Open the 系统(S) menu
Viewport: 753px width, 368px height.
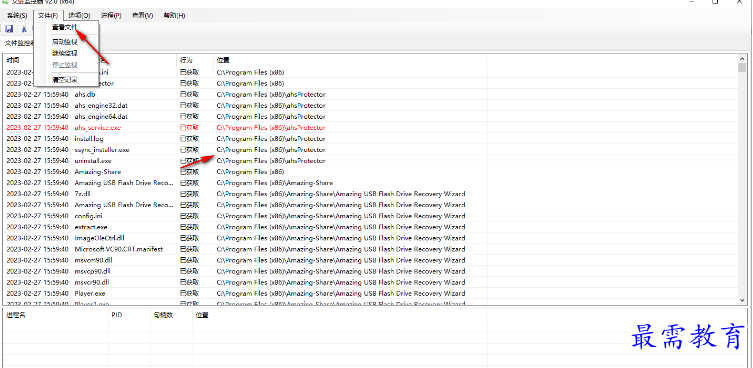click(x=17, y=15)
